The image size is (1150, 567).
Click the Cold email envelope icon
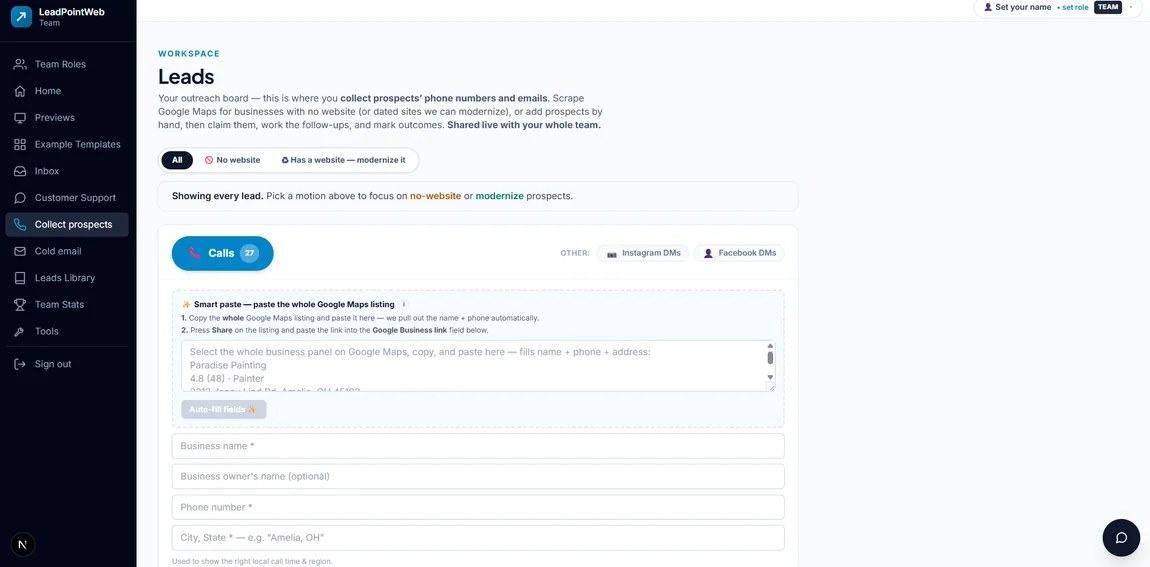(21, 251)
